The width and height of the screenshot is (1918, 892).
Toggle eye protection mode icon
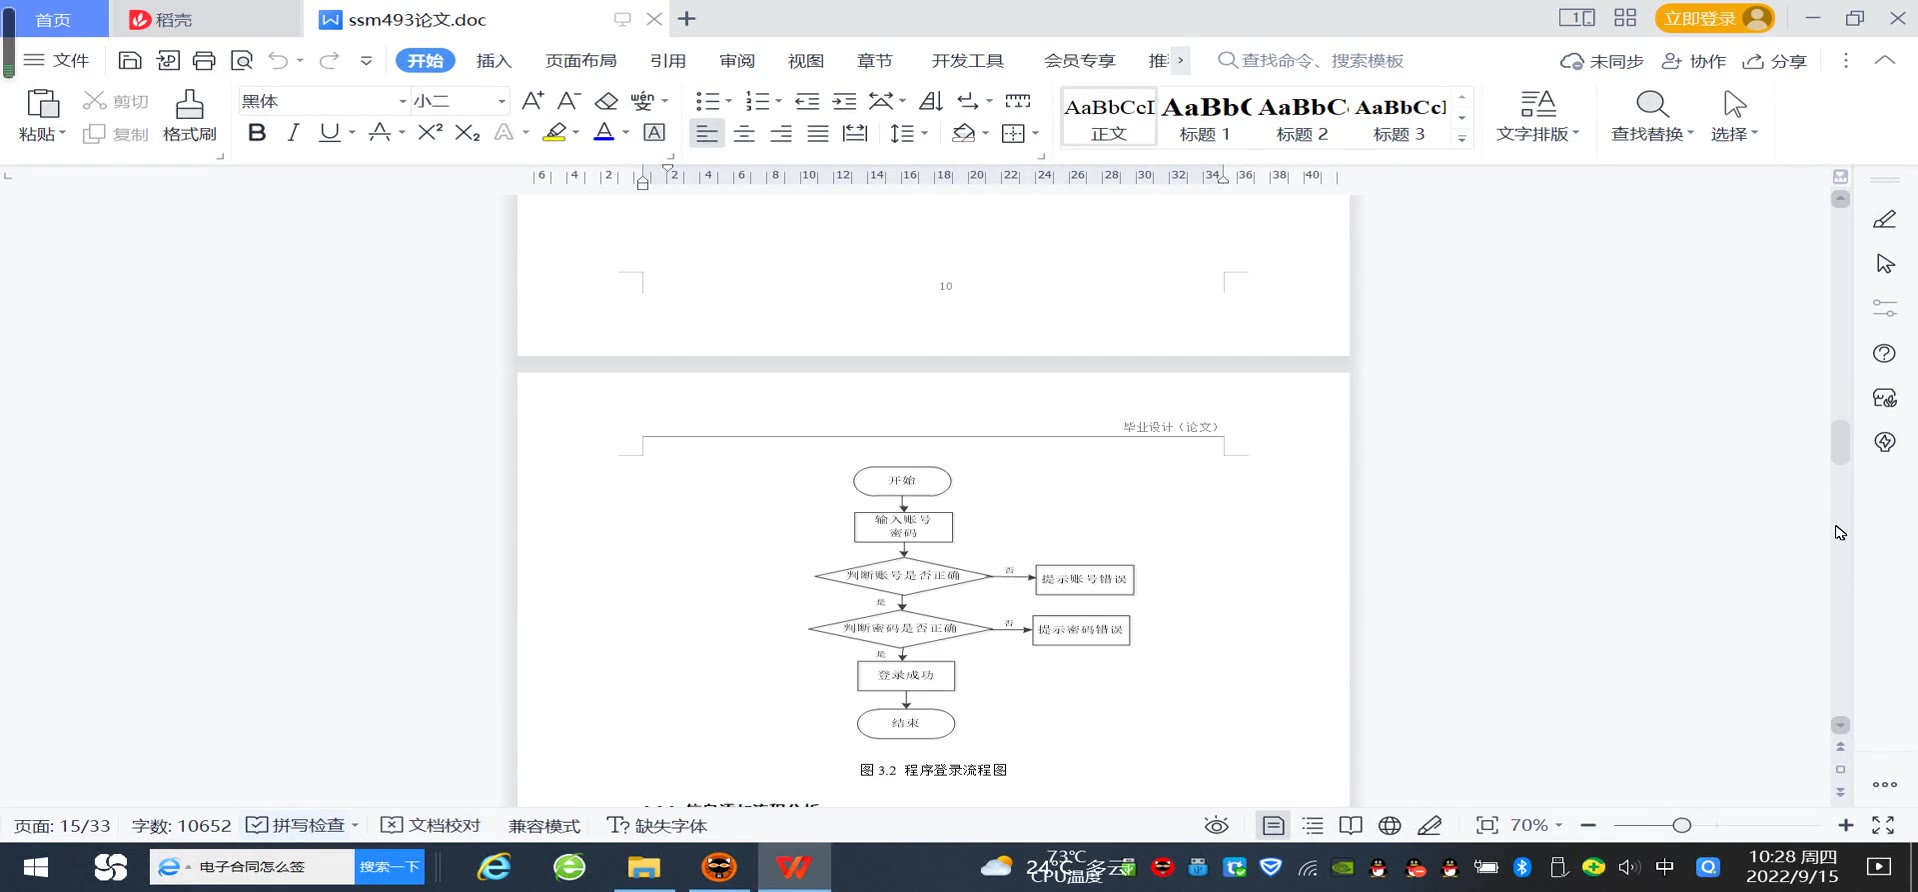point(1216,826)
